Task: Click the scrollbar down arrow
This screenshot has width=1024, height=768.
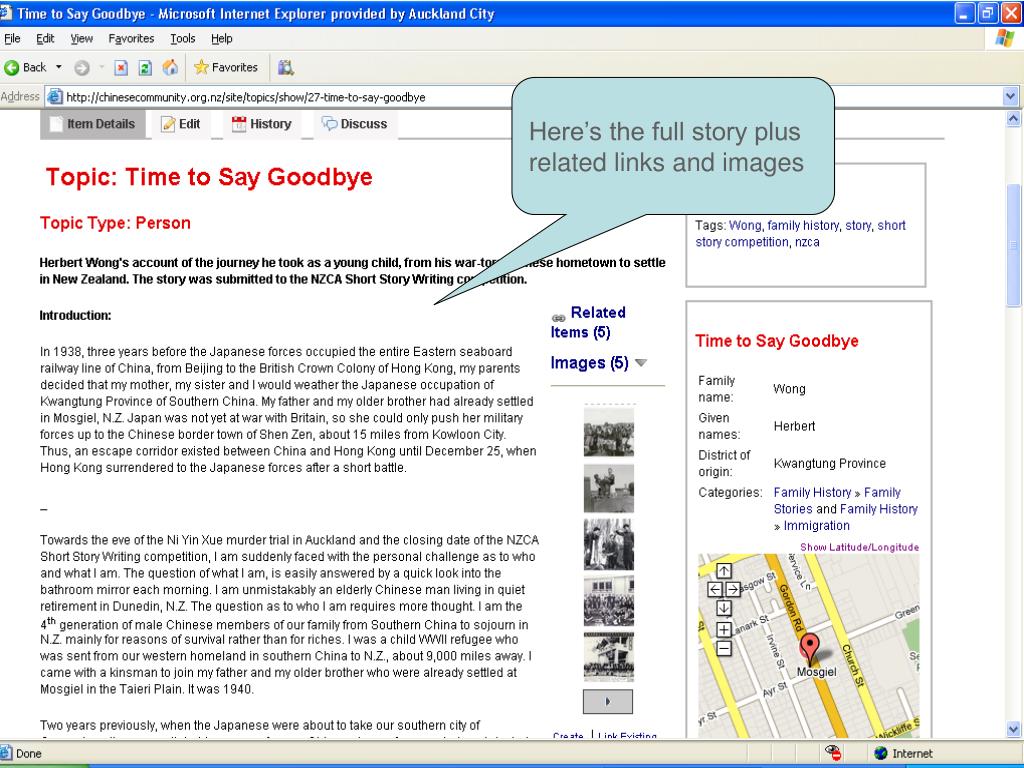Action: coord(1013,729)
